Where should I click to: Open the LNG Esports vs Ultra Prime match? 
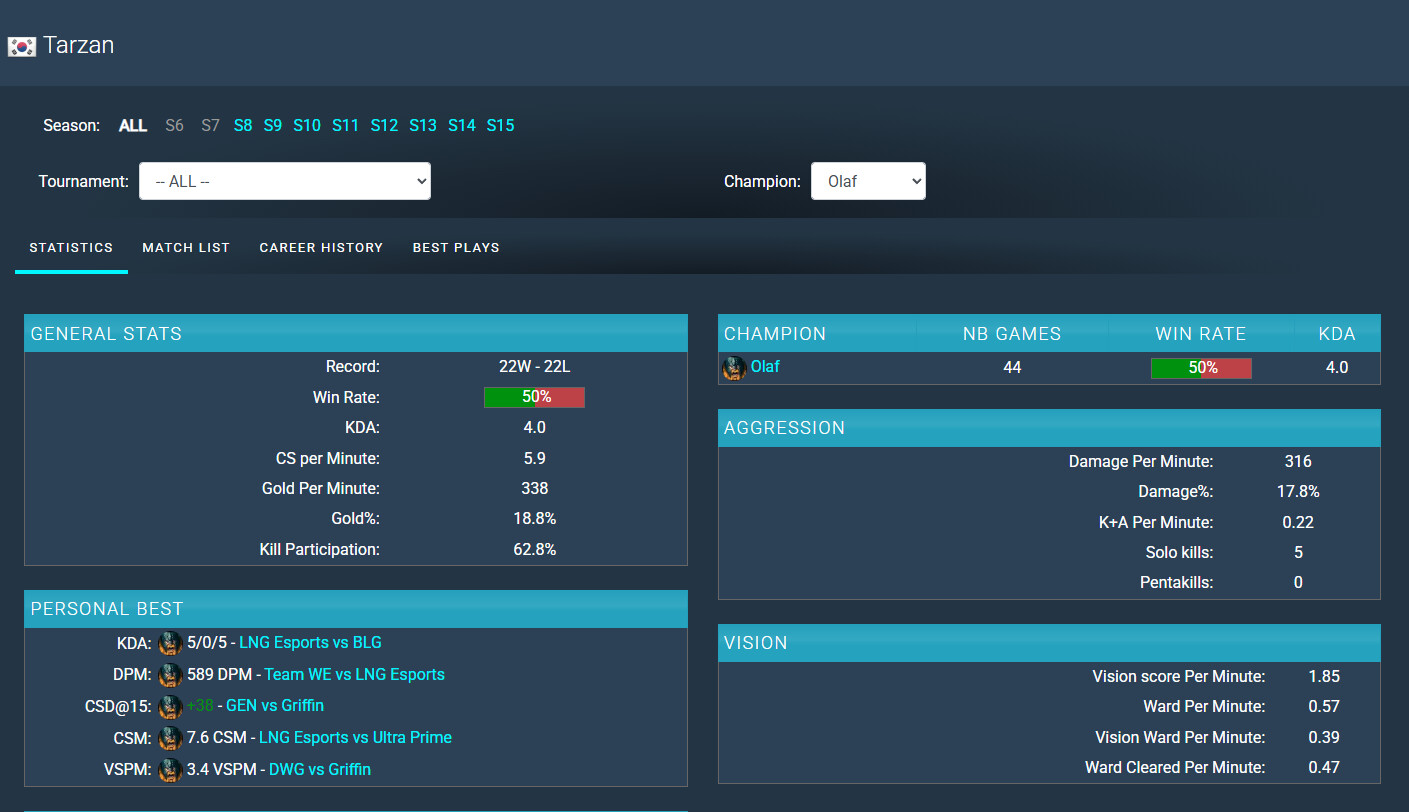point(355,737)
